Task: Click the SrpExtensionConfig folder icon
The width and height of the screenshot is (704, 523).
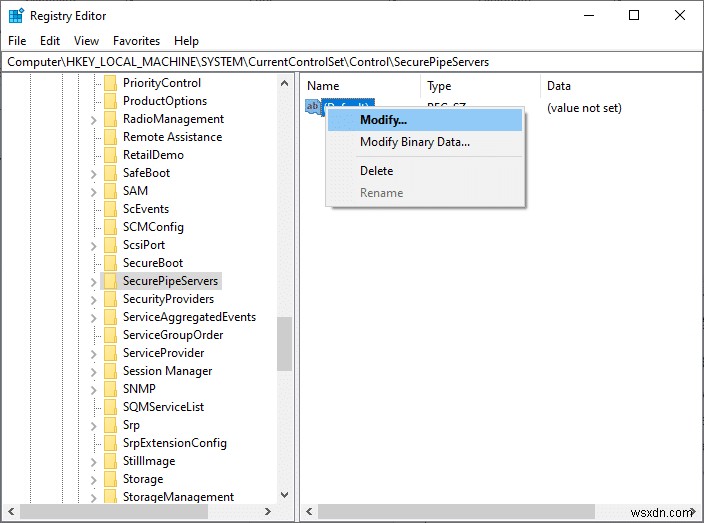Action: (x=110, y=443)
